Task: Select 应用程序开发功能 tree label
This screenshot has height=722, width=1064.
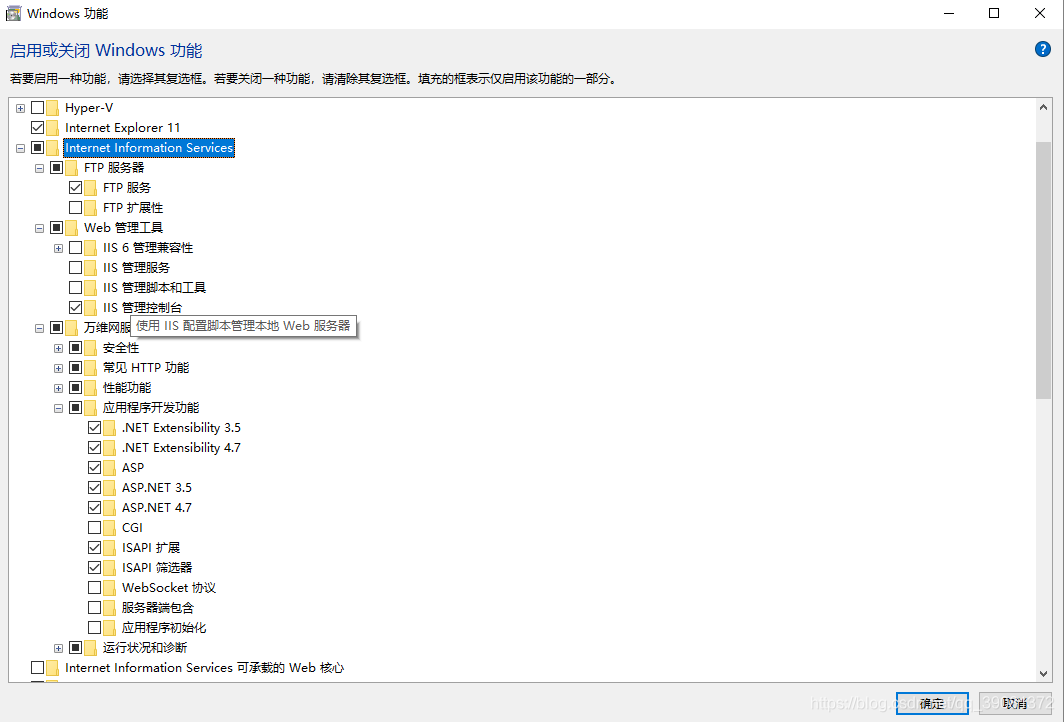Action: [151, 407]
